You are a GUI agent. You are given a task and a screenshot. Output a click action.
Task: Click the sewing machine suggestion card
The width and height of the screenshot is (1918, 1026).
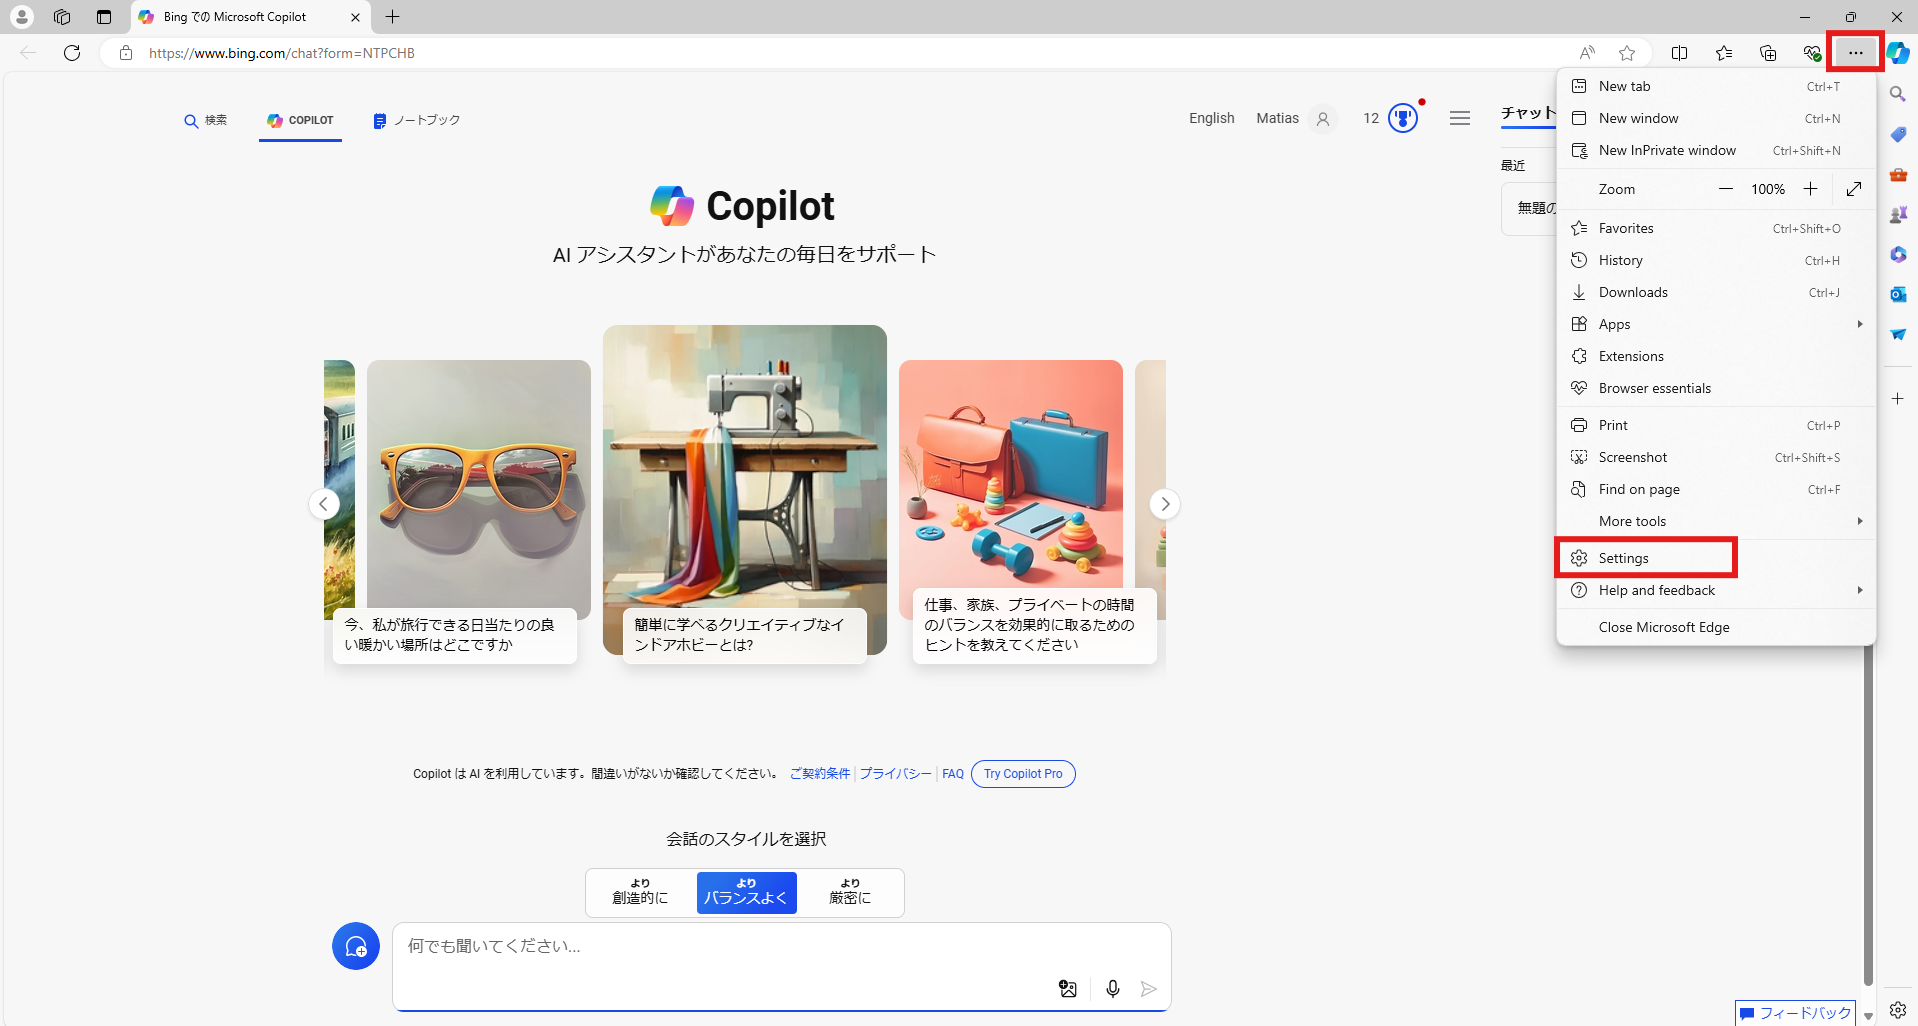coord(744,490)
